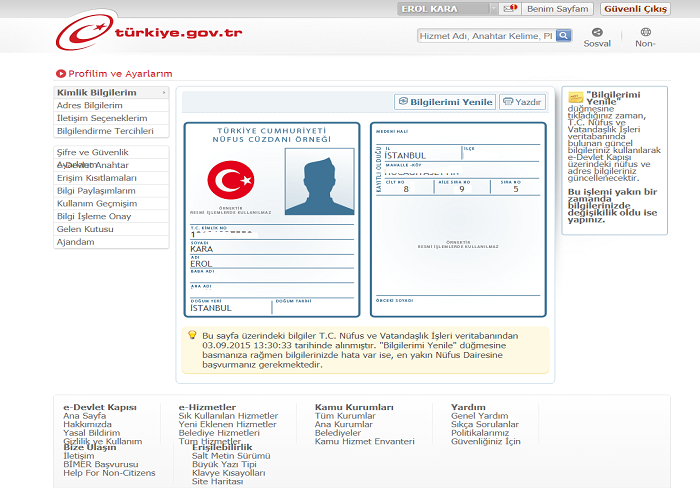Image resolution: width=700 pixels, height=488 pixels.
Task: Click Hakkımızda footer link
Action: coord(88,424)
